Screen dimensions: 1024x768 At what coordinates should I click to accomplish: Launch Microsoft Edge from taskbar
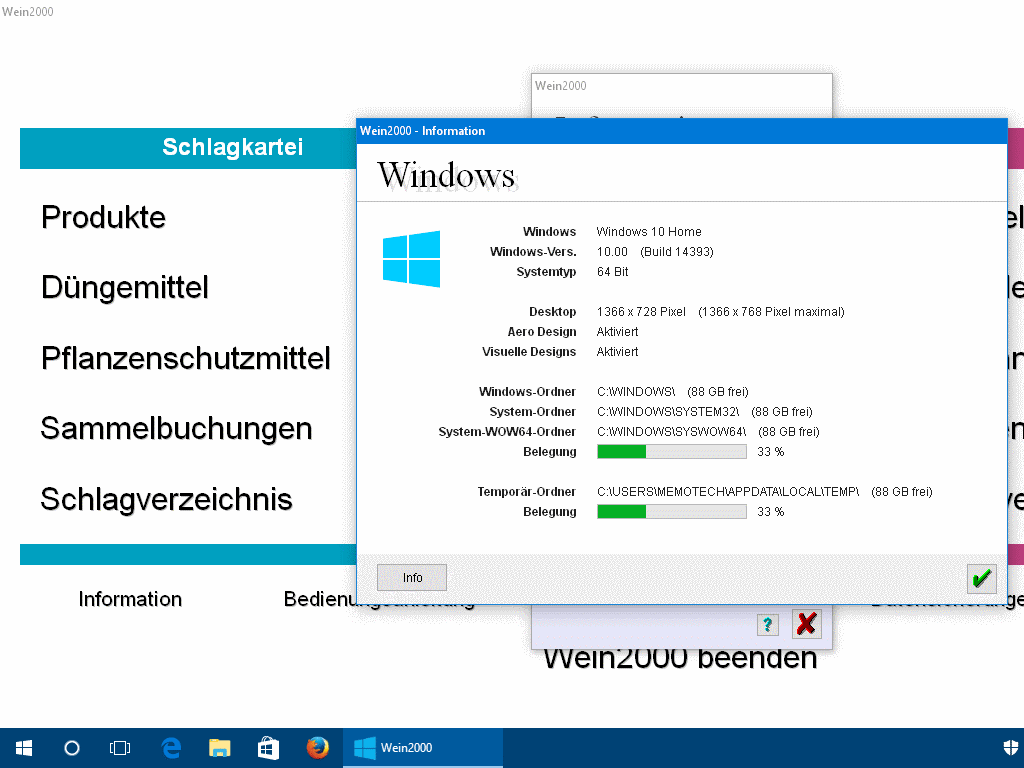pyautogui.click(x=171, y=747)
